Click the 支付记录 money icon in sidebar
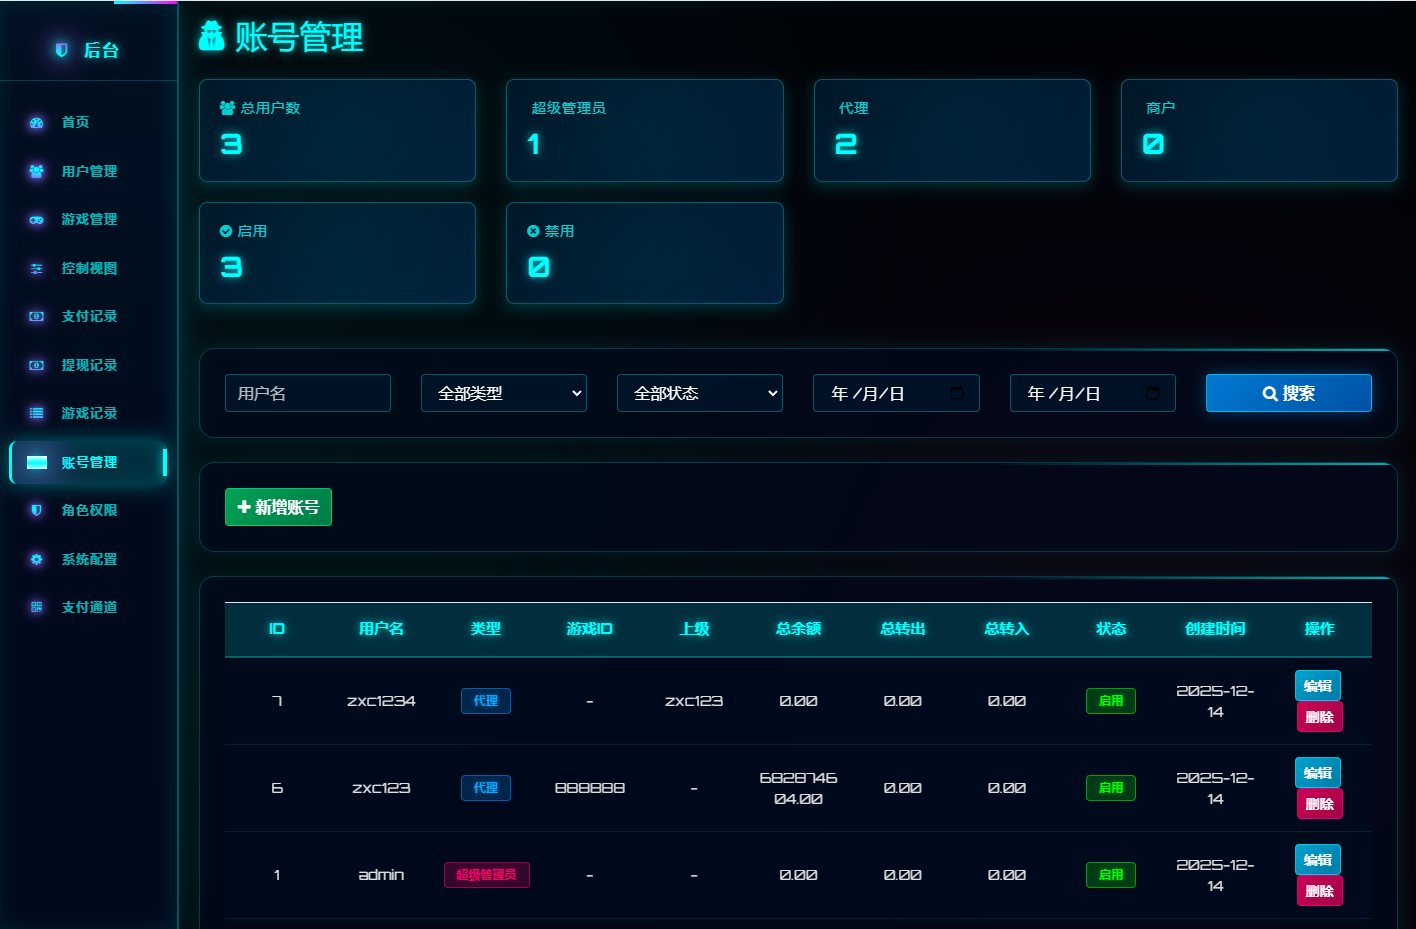This screenshot has height=929, width=1416. [37, 316]
